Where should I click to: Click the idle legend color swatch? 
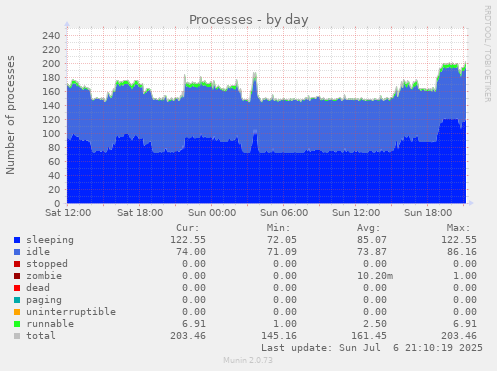pos(17,252)
